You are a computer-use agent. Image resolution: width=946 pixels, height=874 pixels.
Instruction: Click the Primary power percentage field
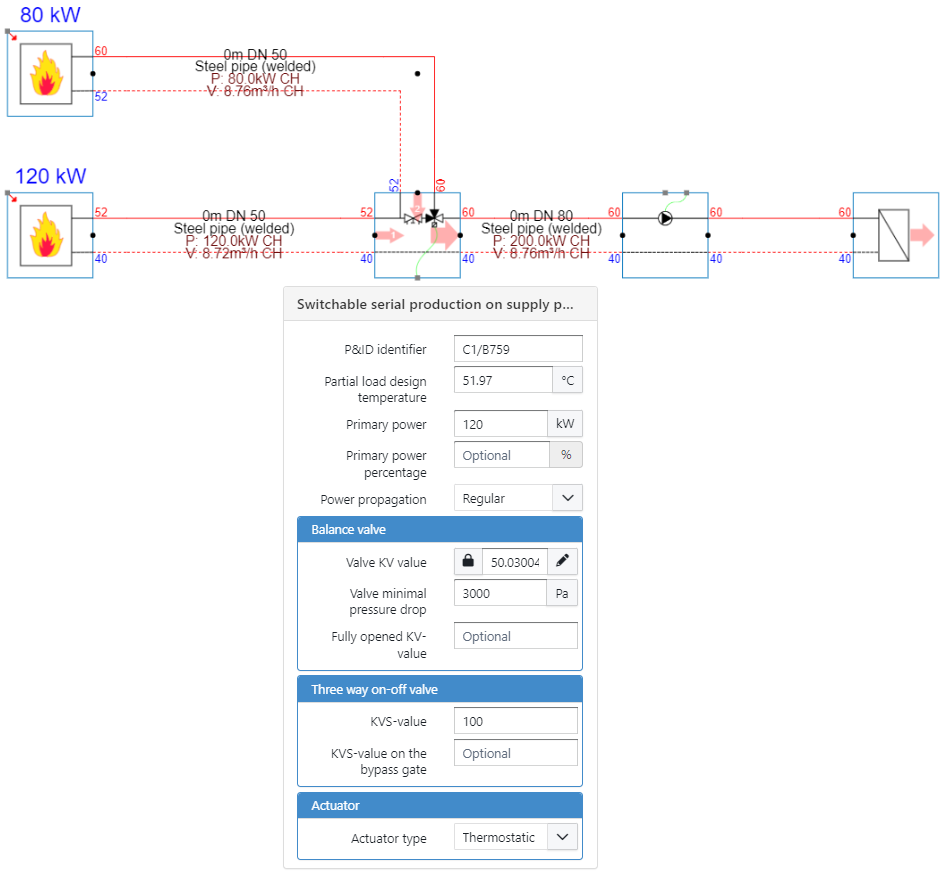coord(500,455)
